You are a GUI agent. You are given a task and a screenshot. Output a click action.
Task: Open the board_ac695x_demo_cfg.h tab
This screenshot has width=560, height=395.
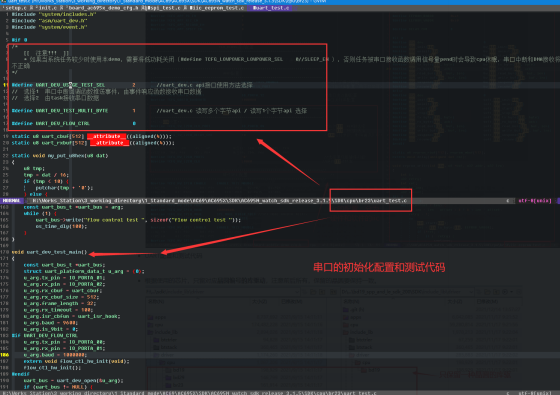(x=105, y=8)
